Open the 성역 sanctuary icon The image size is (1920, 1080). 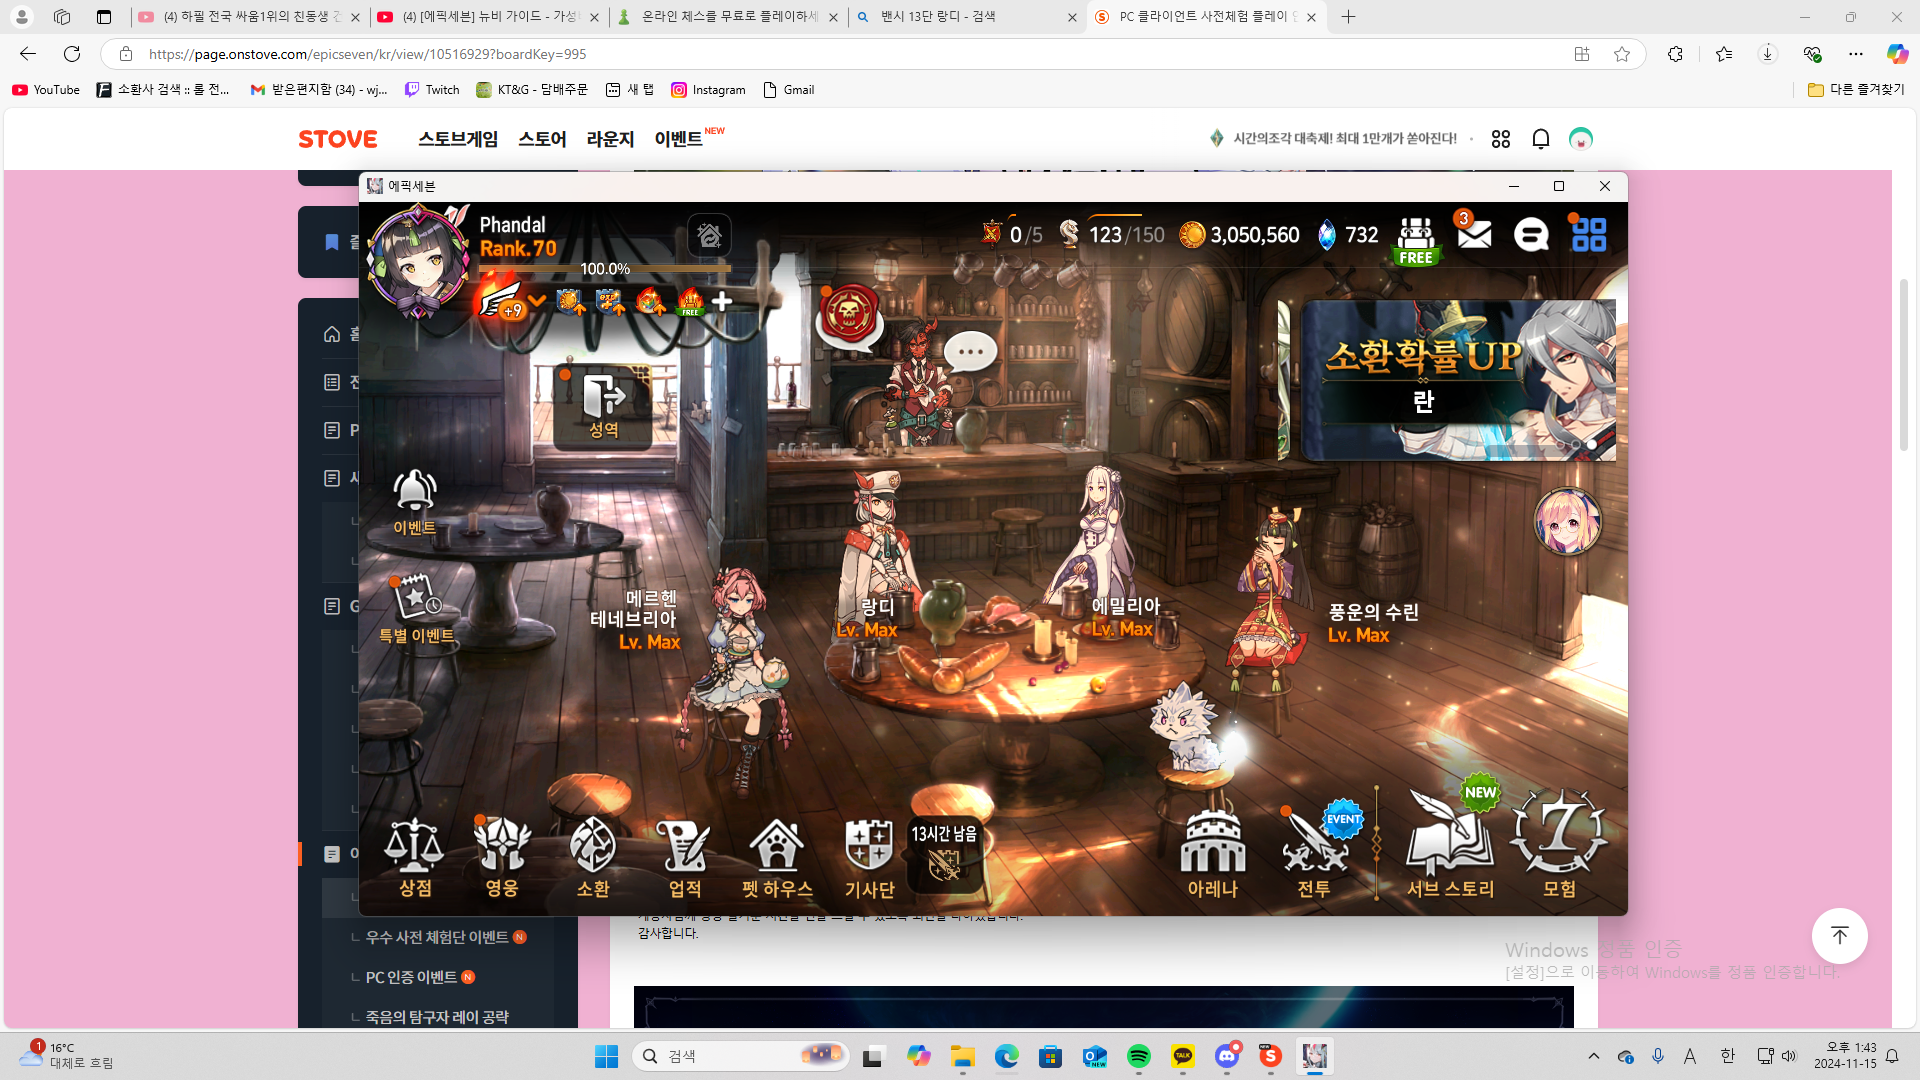pyautogui.click(x=603, y=406)
